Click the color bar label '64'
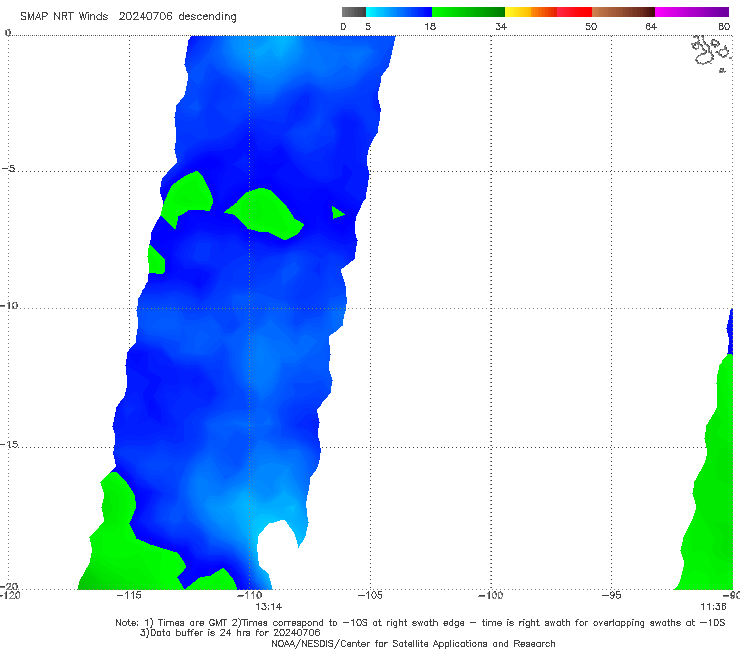Viewport: 740px width, 650px height. coord(651,26)
